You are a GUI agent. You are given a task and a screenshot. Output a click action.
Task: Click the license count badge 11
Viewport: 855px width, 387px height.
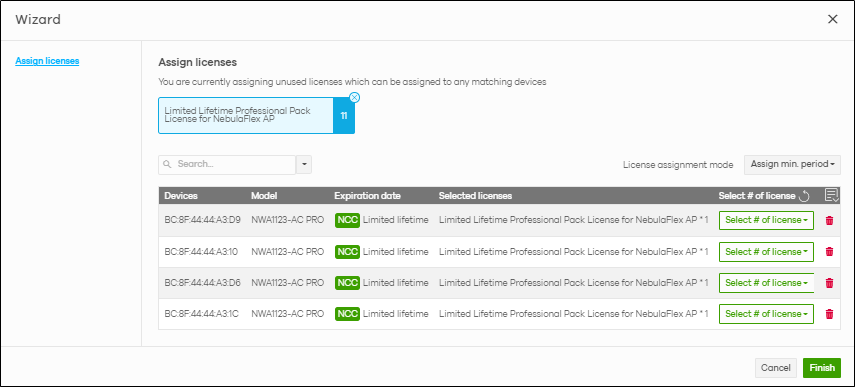point(344,116)
